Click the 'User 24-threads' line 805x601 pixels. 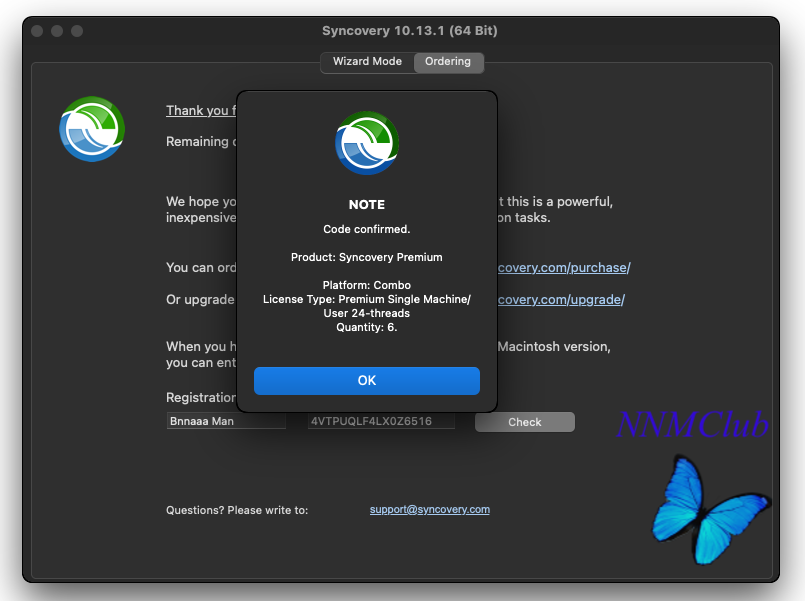pos(367,313)
